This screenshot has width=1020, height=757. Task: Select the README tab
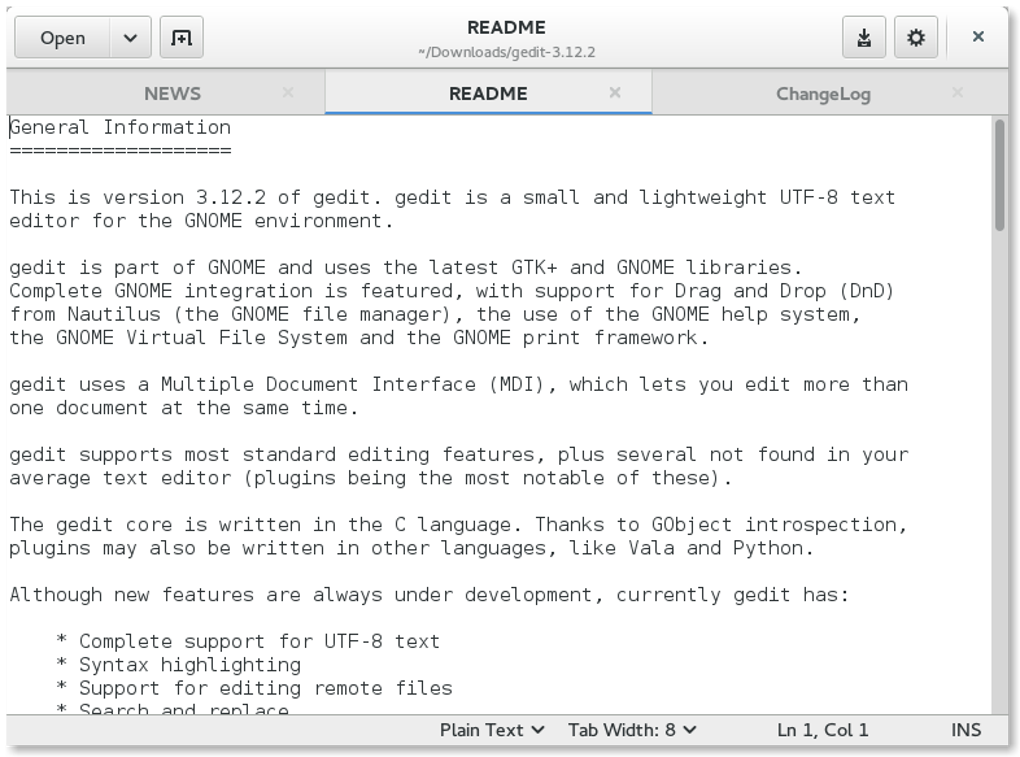[x=488, y=93]
